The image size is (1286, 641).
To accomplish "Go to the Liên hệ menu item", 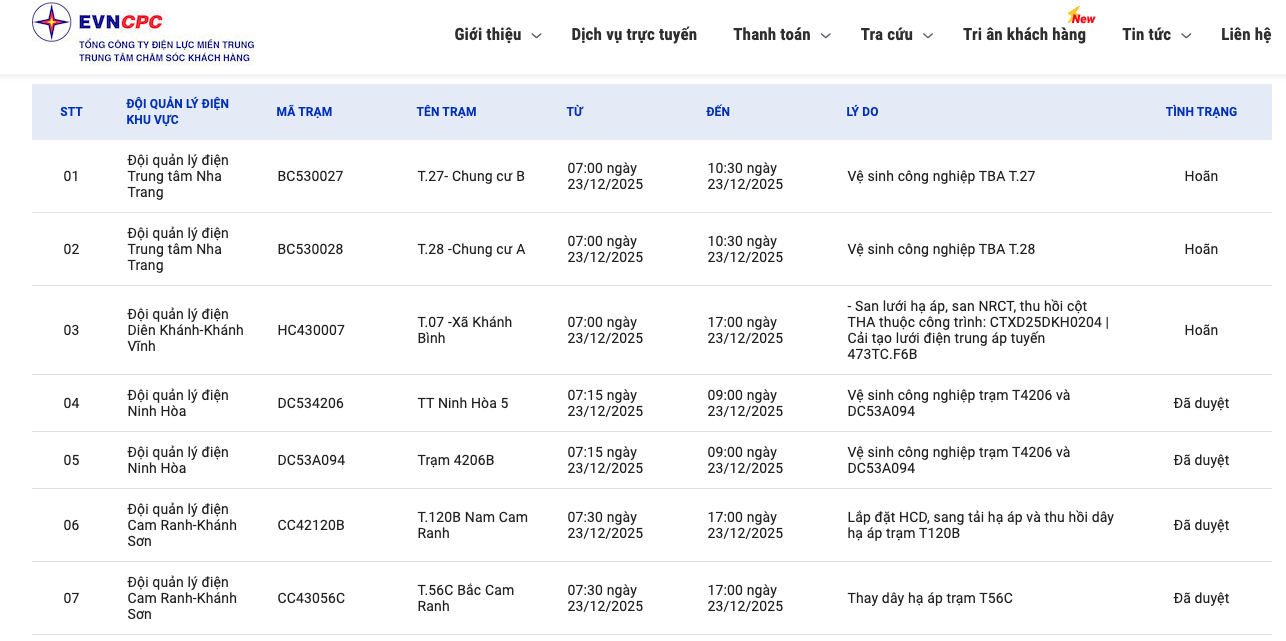I will (x=1245, y=35).
